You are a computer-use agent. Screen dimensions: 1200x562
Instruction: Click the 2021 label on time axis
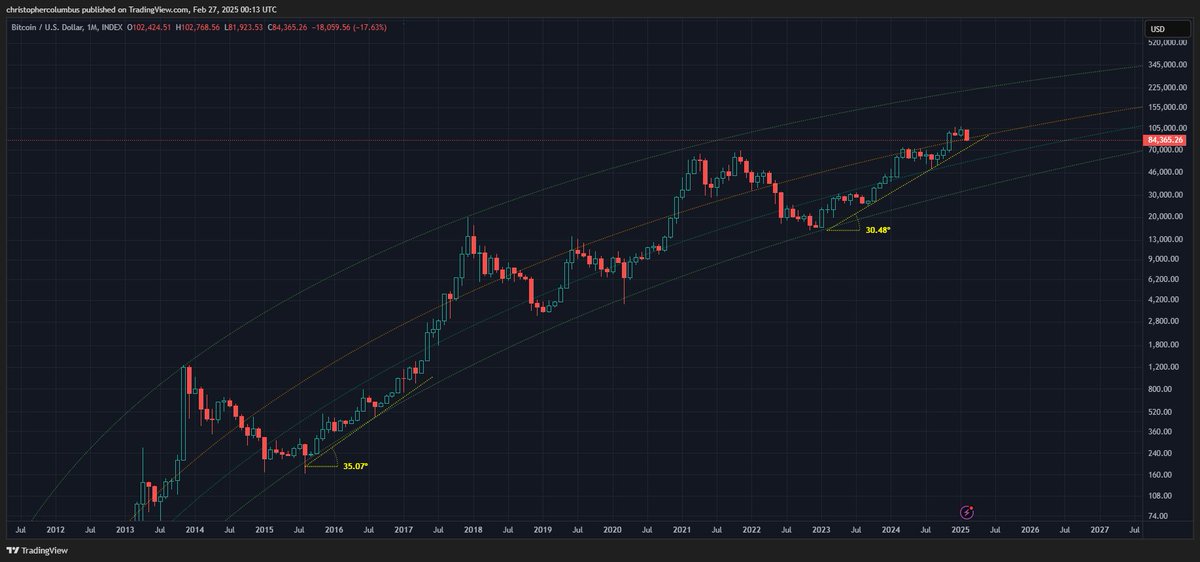(x=682, y=528)
